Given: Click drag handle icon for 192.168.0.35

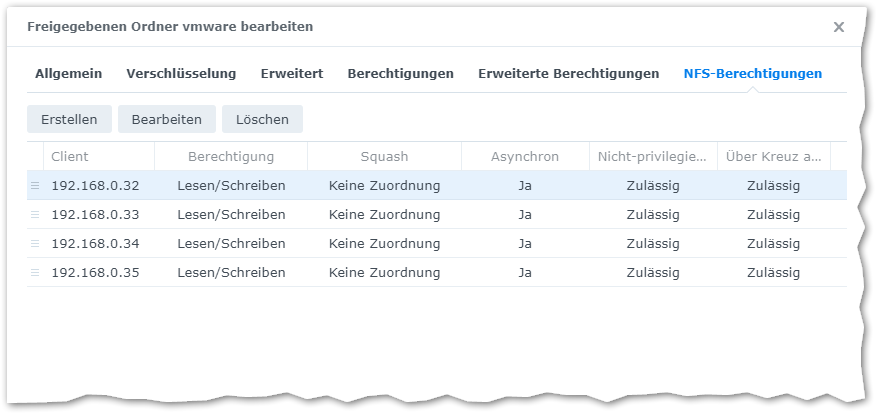Looking at the screenshot, I should click(35, 272).
